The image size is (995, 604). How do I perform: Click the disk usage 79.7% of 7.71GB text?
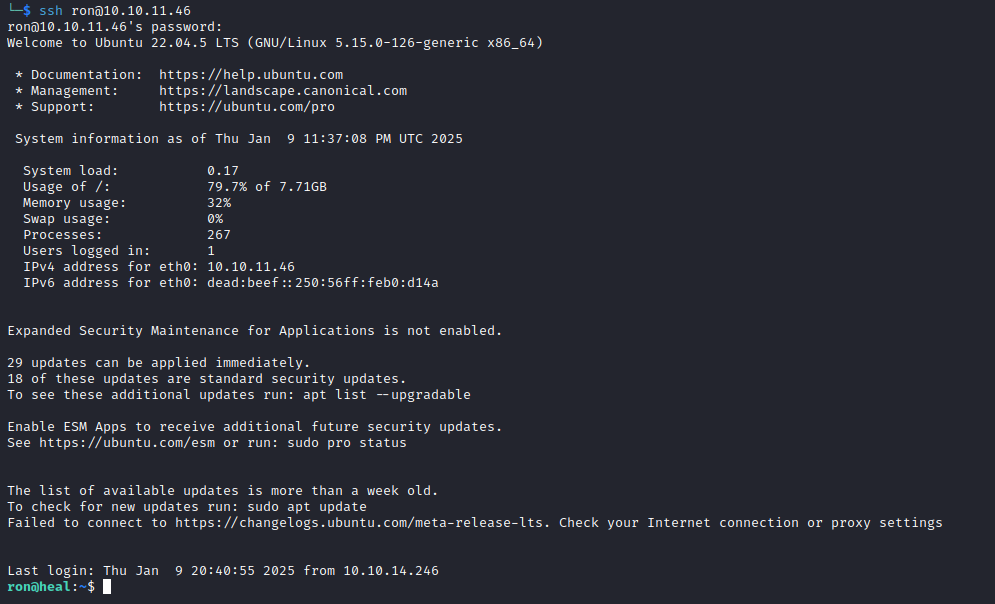coord(267,187)
